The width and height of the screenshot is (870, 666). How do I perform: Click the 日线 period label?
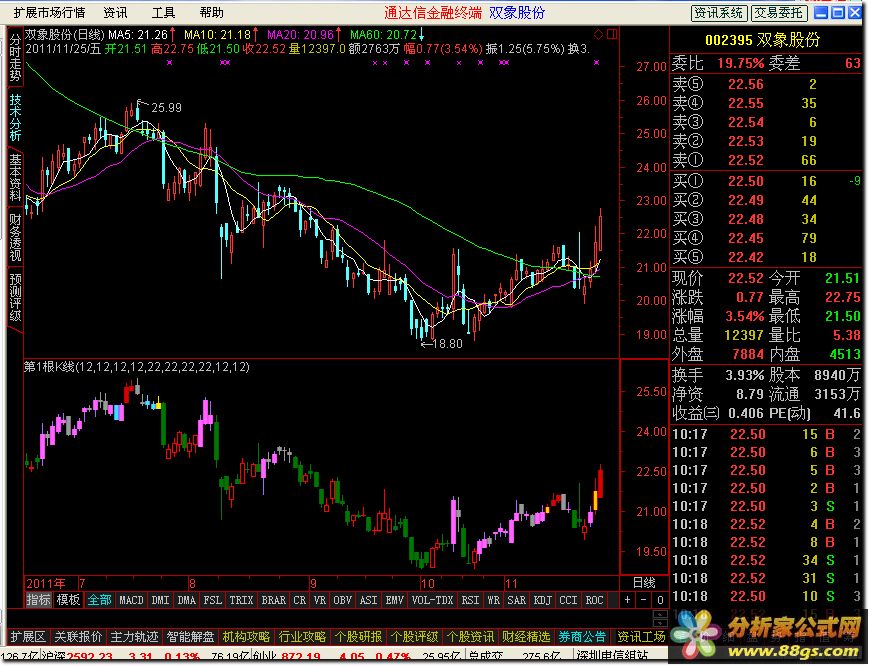644,583
